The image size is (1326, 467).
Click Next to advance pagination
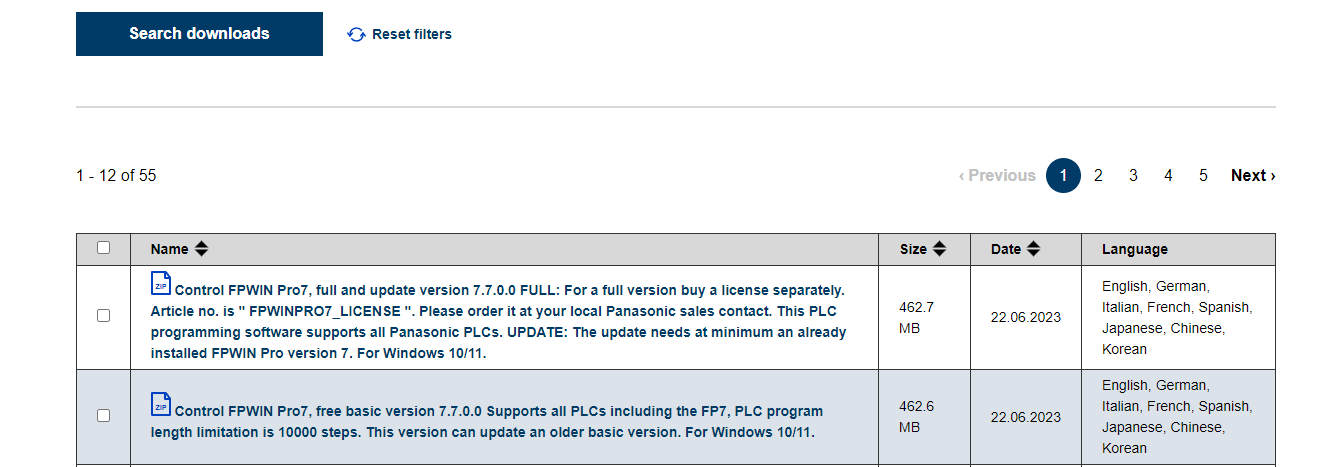1253,176
